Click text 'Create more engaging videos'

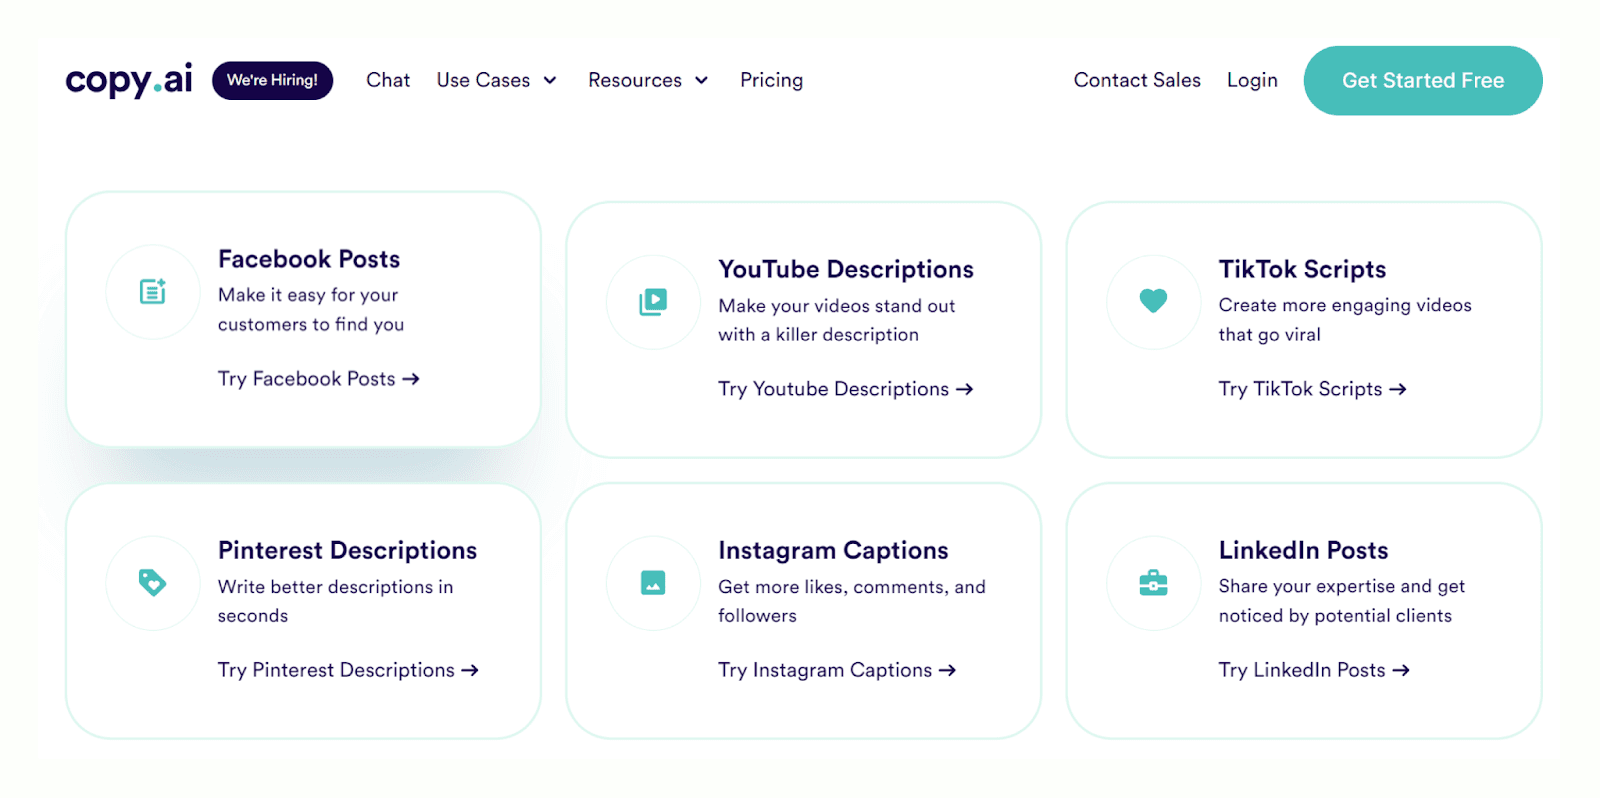1345,305
